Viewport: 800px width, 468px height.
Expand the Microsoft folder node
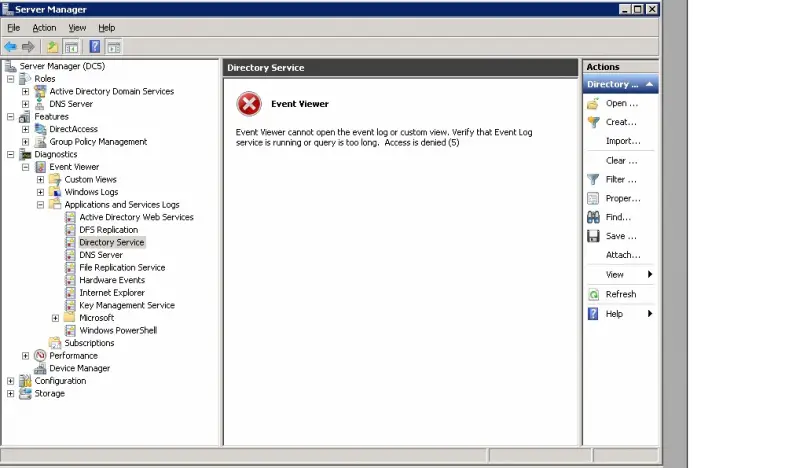(55, 318)
